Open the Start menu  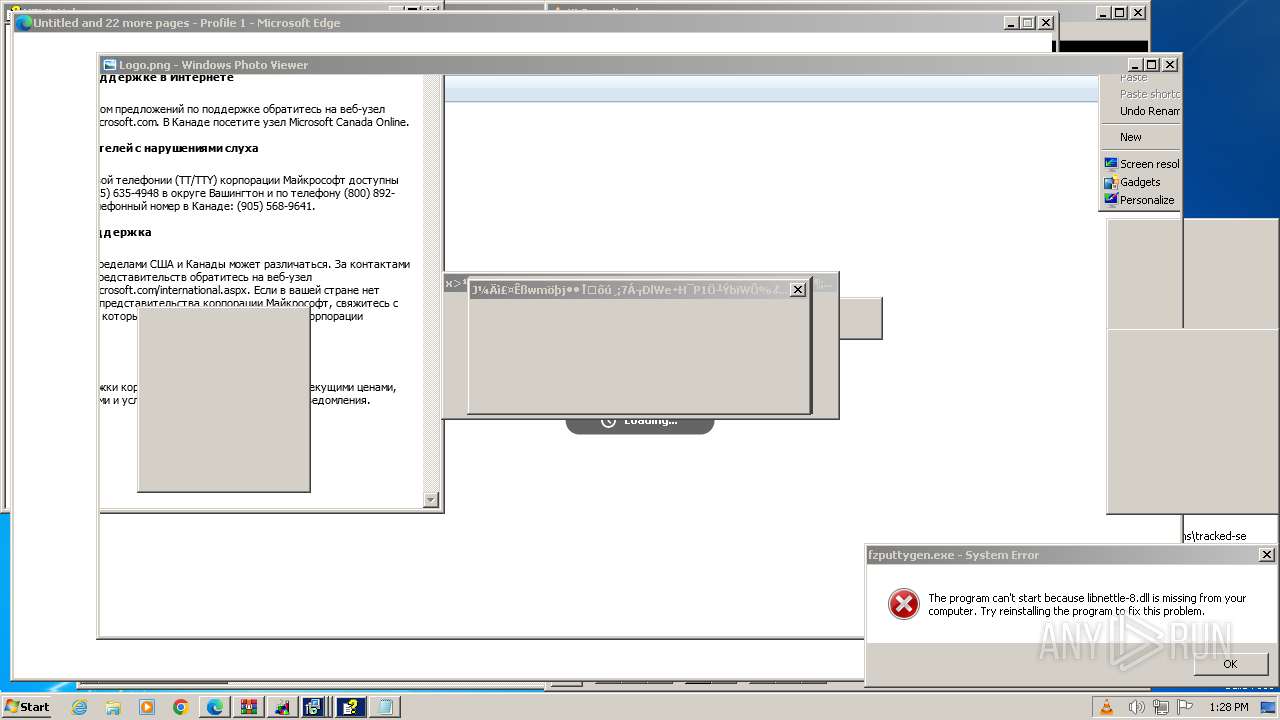27,707
